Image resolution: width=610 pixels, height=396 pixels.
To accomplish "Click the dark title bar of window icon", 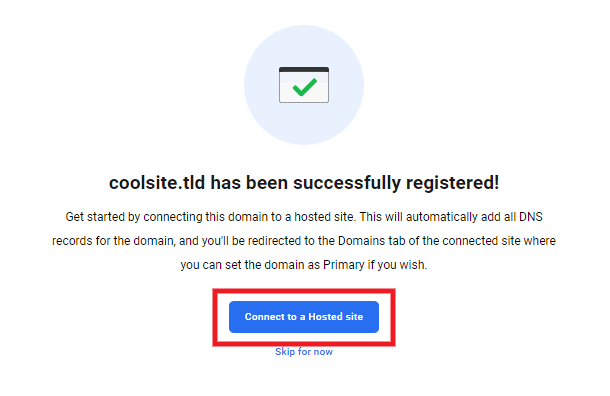I will (x=304, y=70).
